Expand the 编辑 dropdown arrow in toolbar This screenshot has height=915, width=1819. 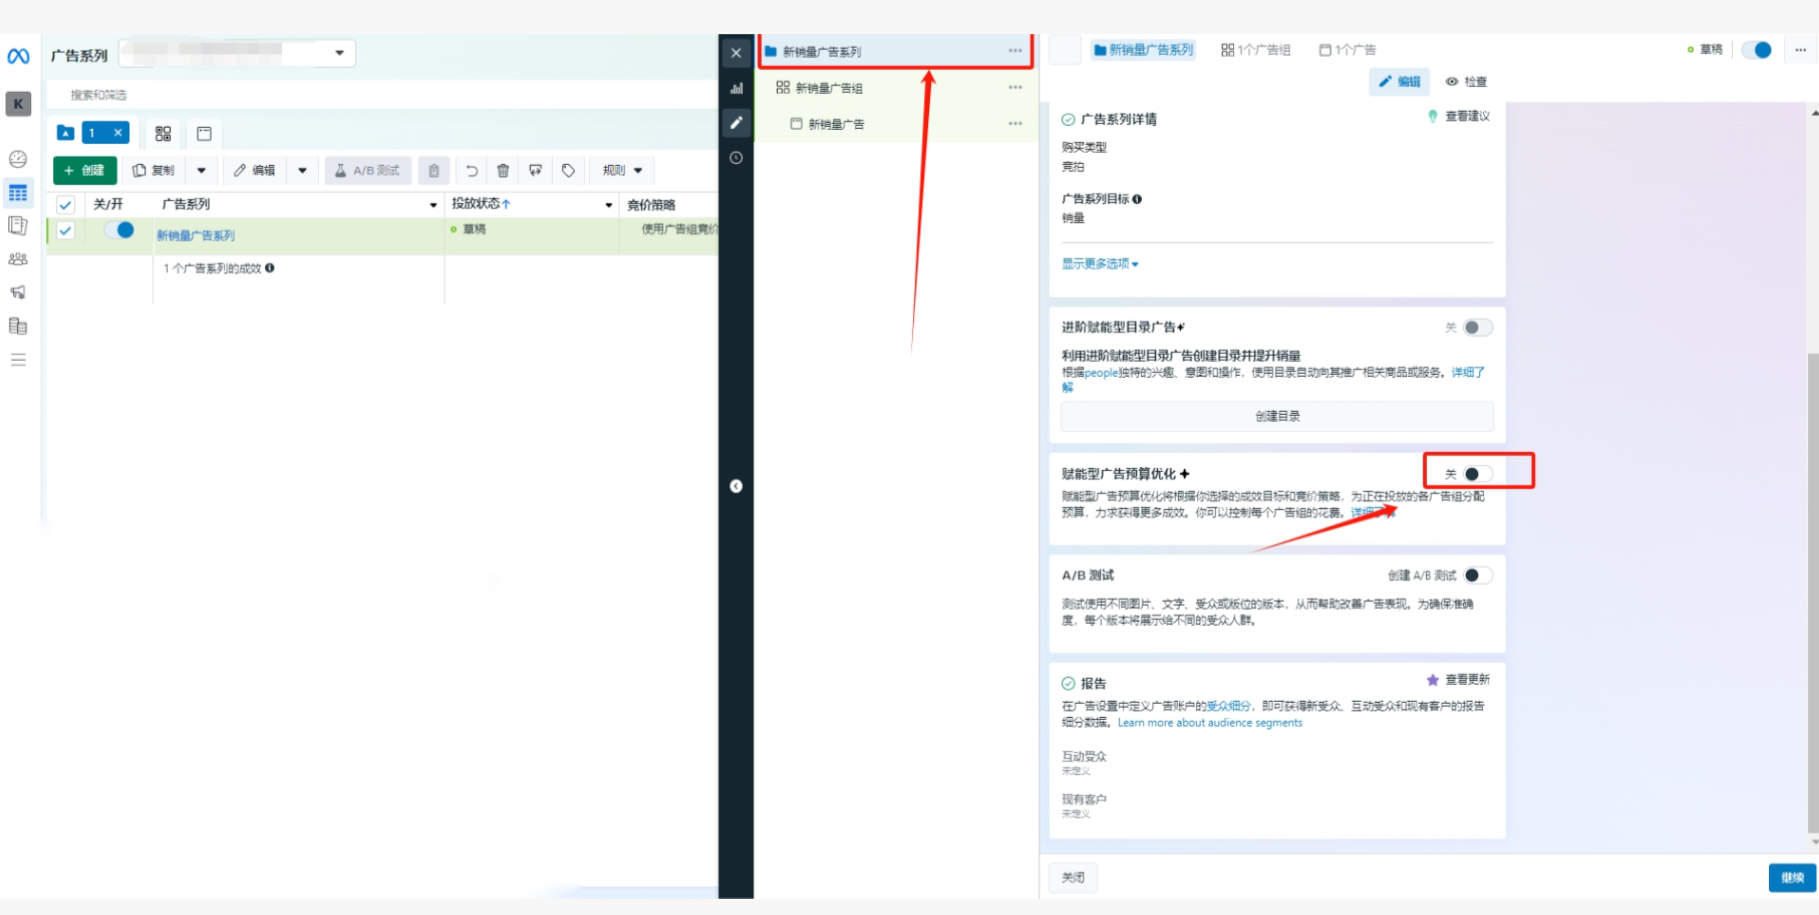(x=303, y=171)
